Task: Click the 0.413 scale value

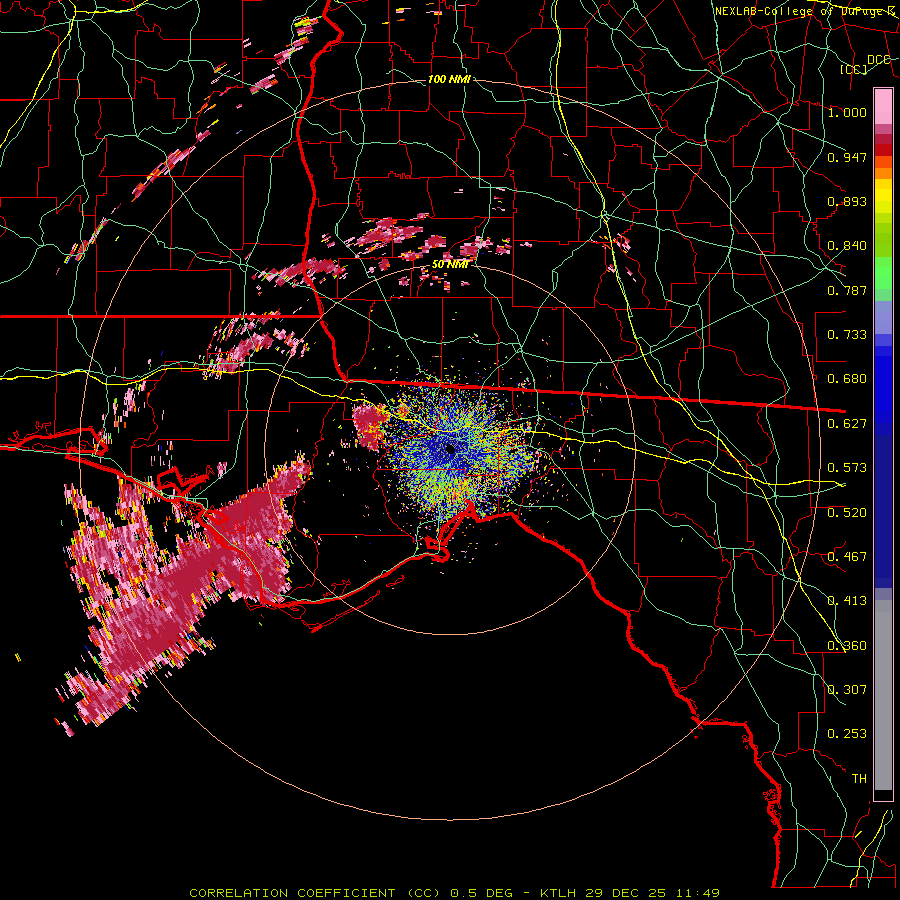Action: point(847,600)
